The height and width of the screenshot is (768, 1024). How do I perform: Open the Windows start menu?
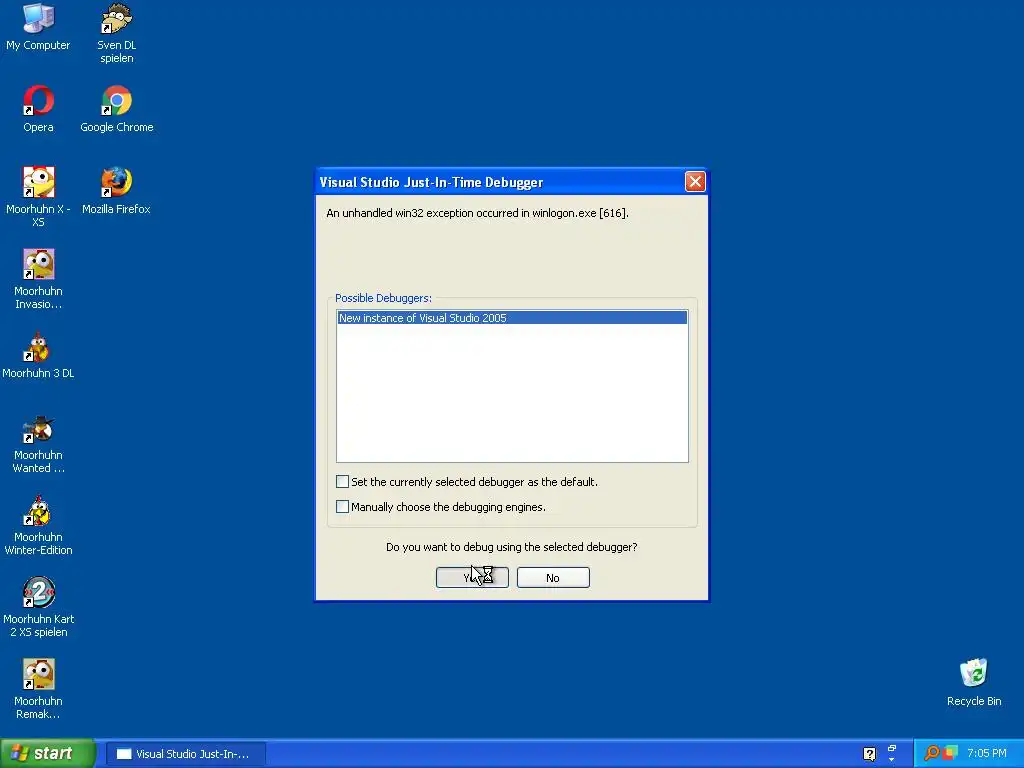(48, 753)
